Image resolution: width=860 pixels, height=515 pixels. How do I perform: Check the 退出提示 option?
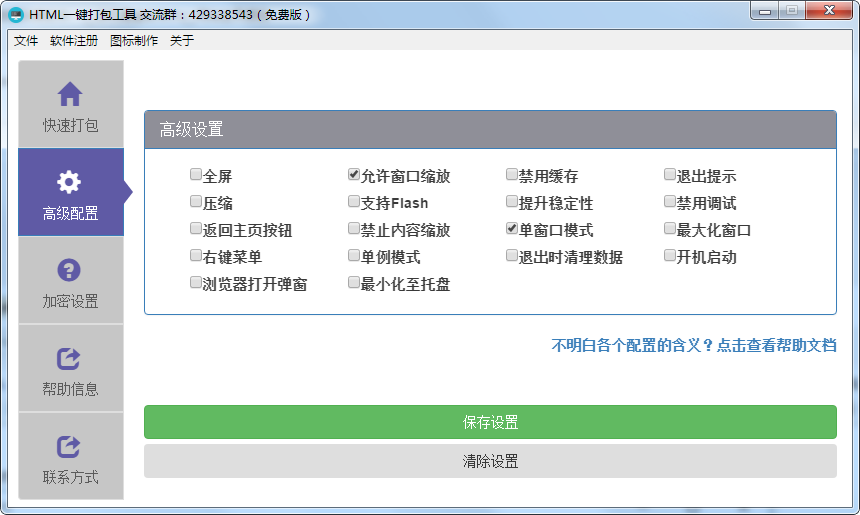tap(670, 174)
